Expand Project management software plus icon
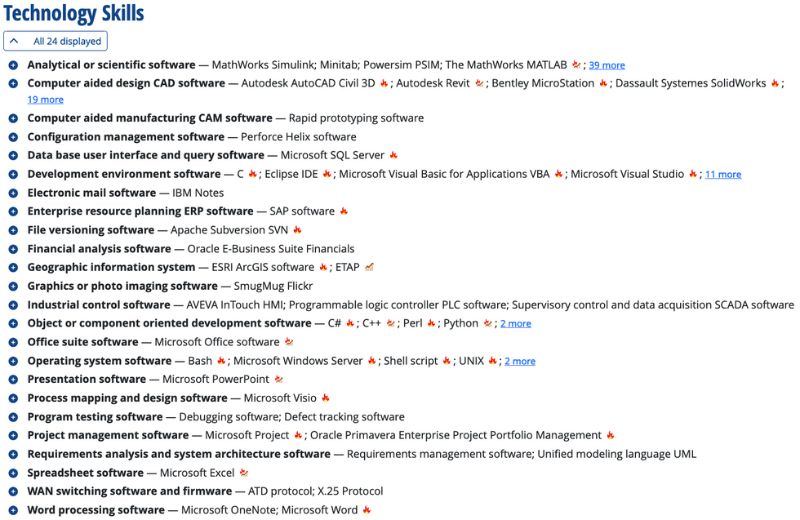This screenshot has width=800, height=520. (x=13, y=436)
